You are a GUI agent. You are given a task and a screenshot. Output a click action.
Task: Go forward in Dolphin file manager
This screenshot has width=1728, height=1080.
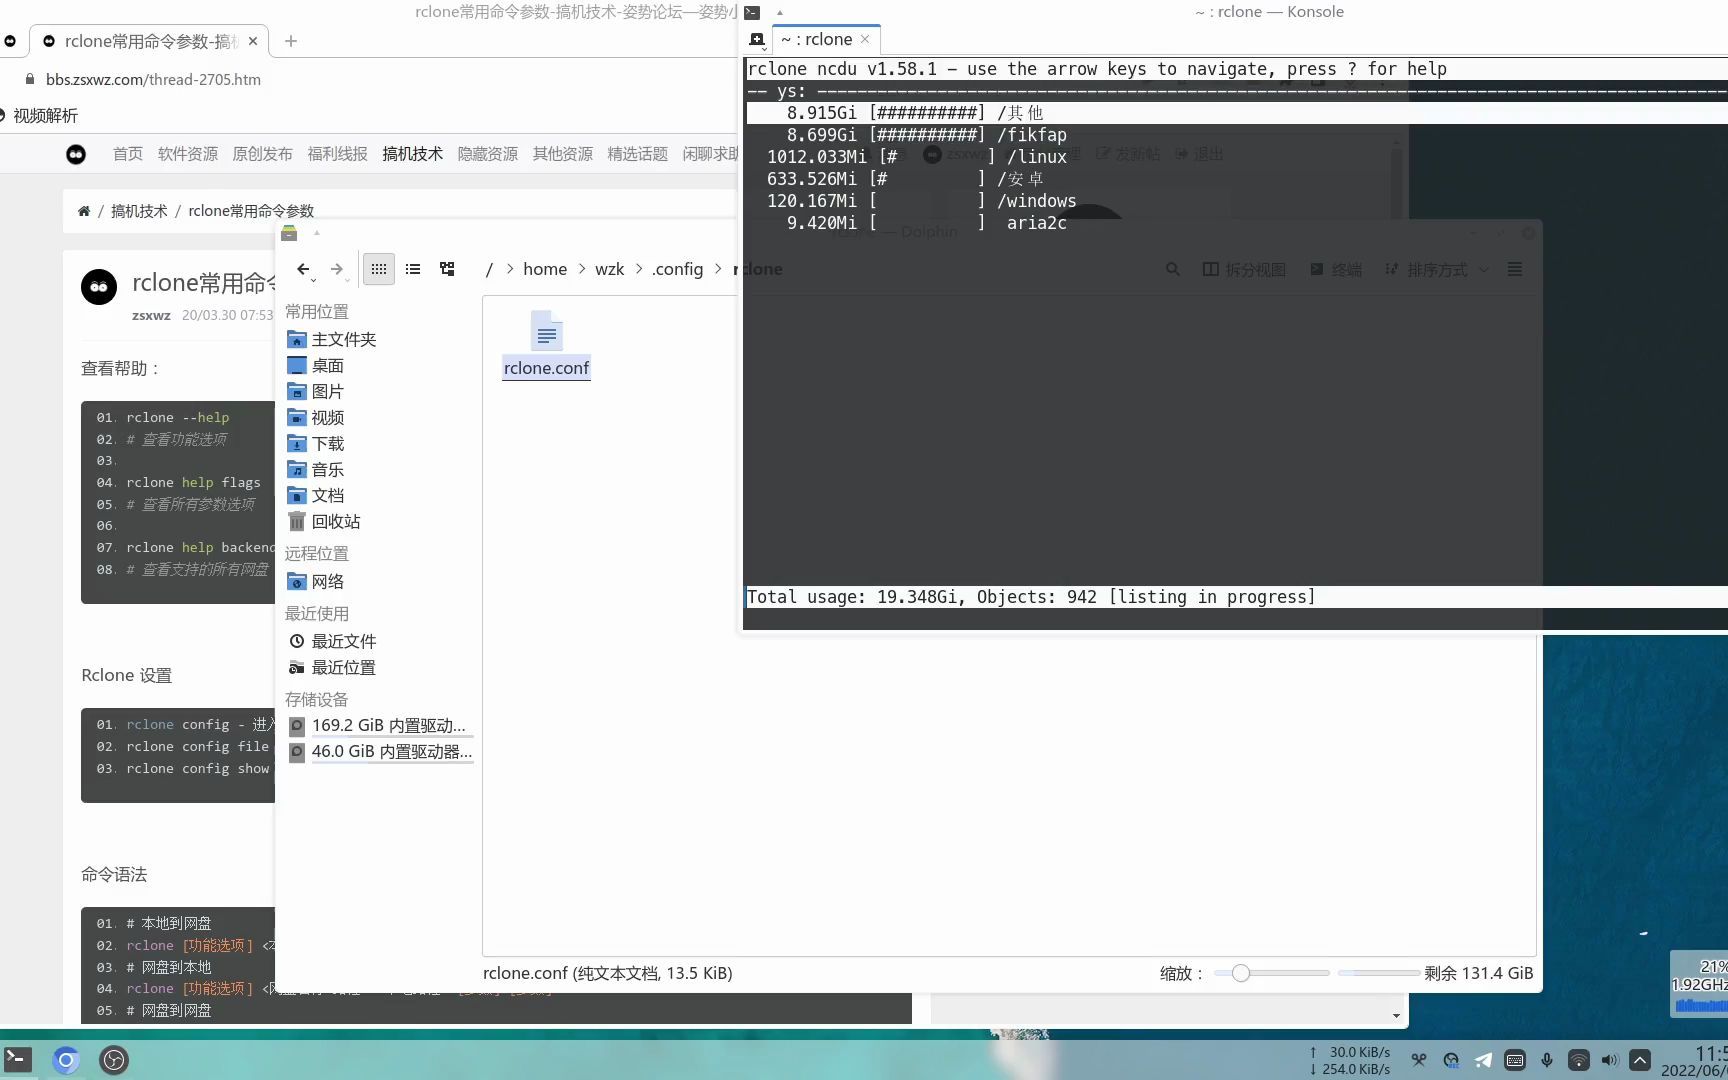point(337,269)
